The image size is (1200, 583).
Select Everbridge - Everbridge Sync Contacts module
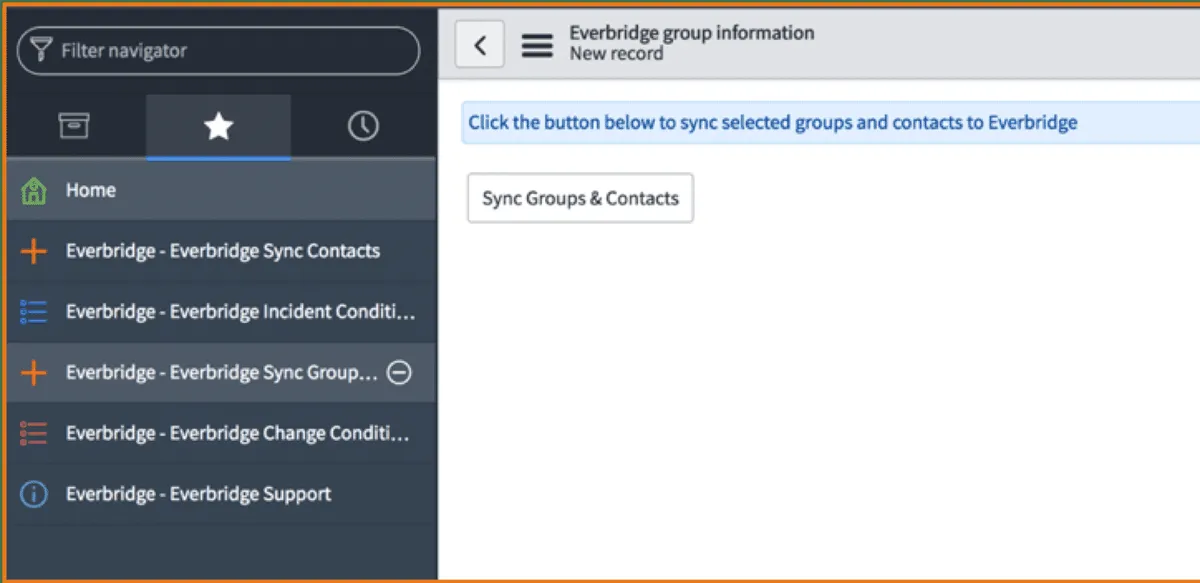pos(222,251)
